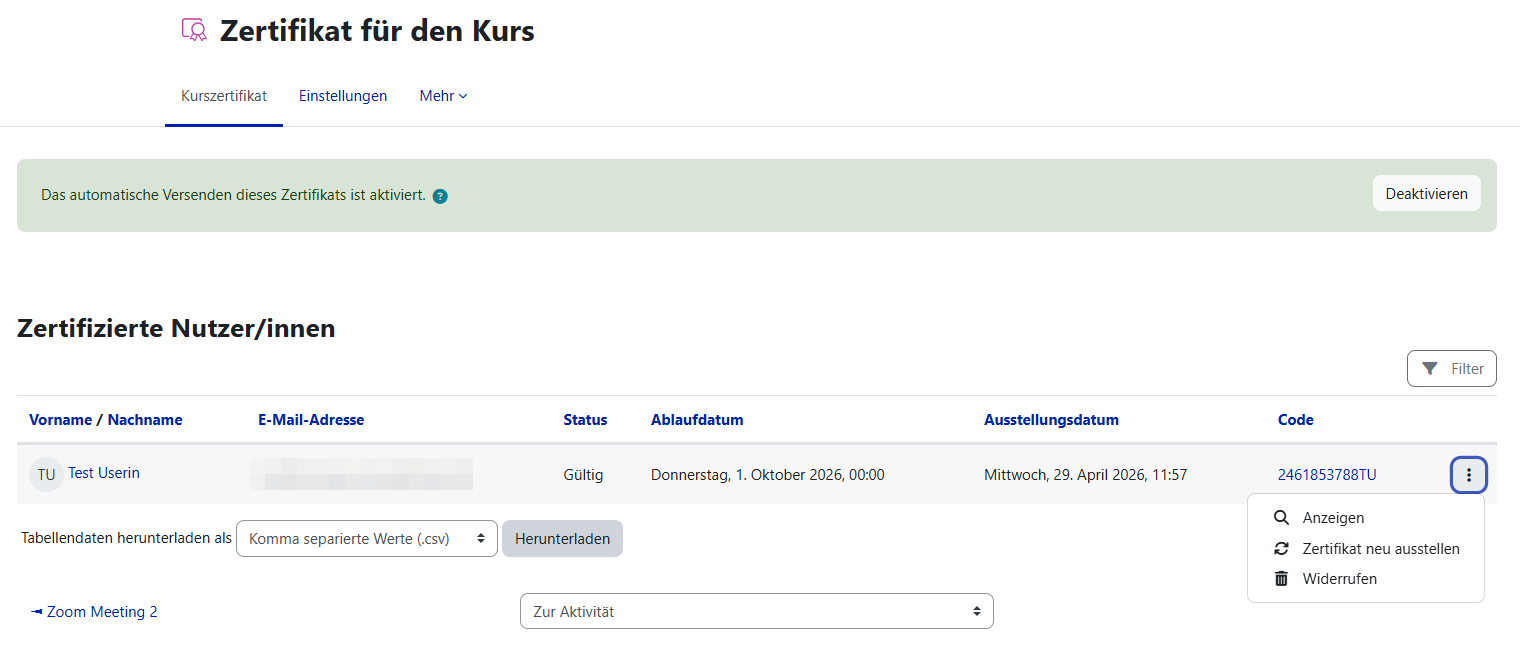Viewport: 1520px width, 648px height.
Task: Open the three-dot actions menu for Test Userin
Action: click(x=1468, y=475)
